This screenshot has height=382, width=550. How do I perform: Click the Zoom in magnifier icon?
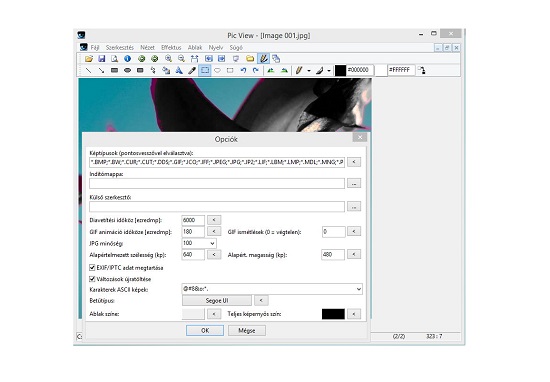click(168, 59)
